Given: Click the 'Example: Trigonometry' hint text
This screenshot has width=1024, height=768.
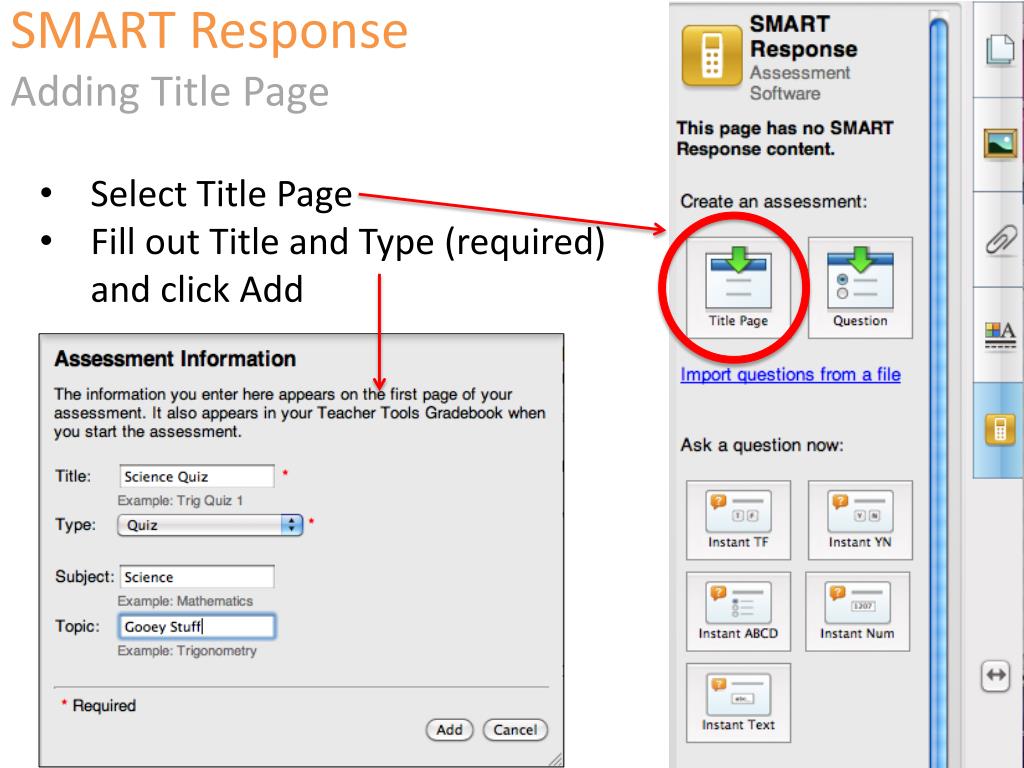Looking at the screenshot, I should click(x=187, y=651).
